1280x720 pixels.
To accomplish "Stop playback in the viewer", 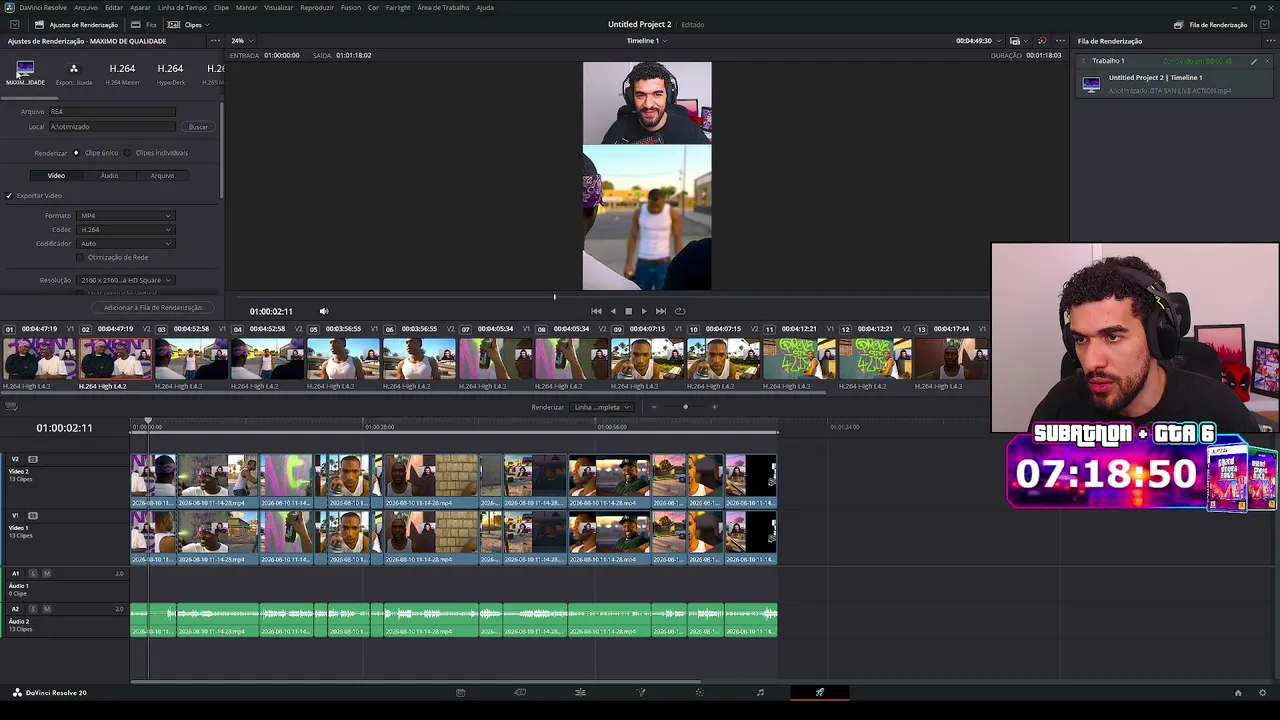I will click(x=628, y=311).
